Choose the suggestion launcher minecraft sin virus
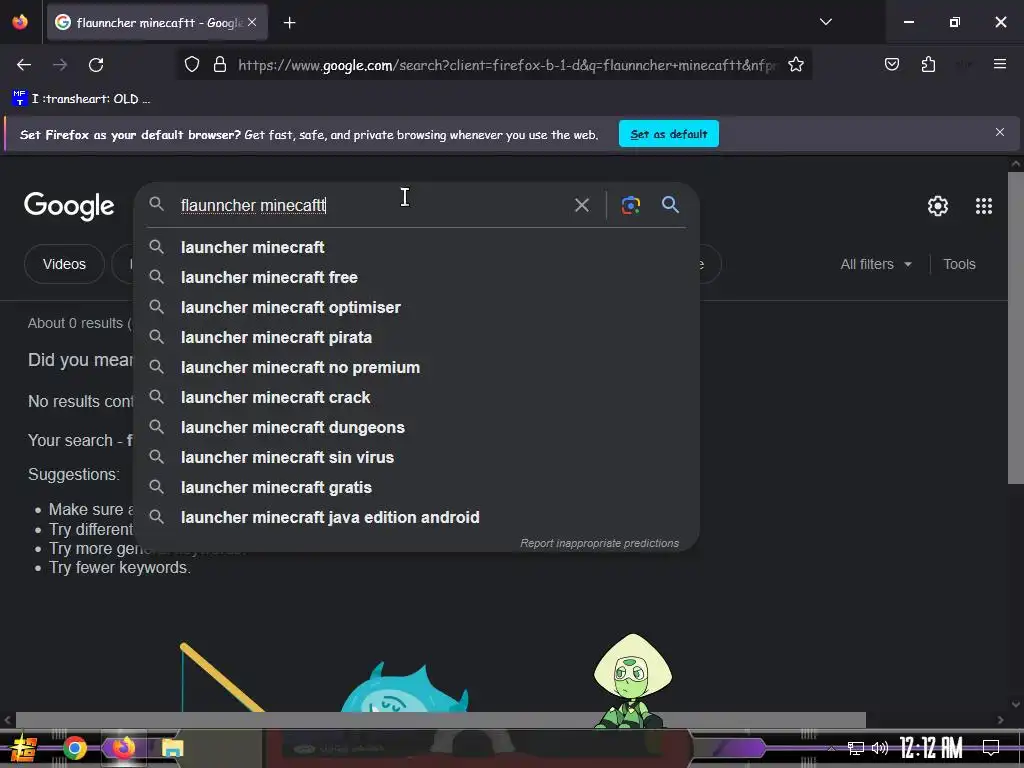This screenshot has height=768, width=1024. [417, 457]
